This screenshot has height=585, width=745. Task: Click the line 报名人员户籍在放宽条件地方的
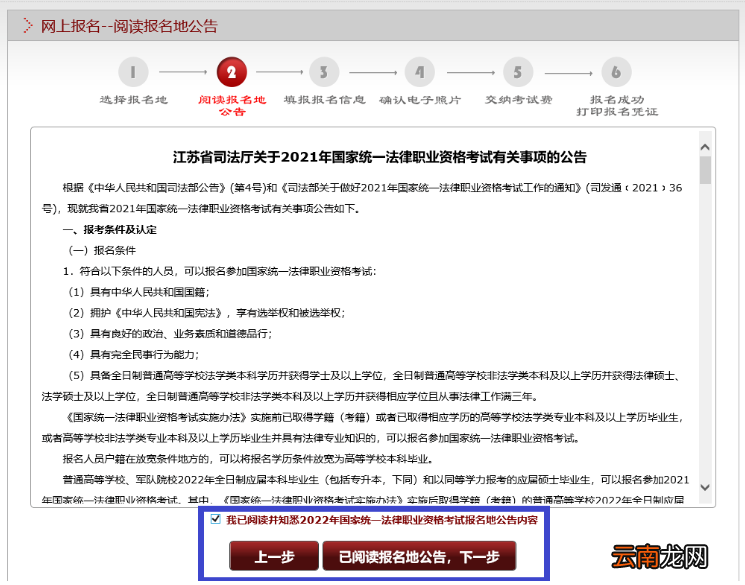[248, 459]
